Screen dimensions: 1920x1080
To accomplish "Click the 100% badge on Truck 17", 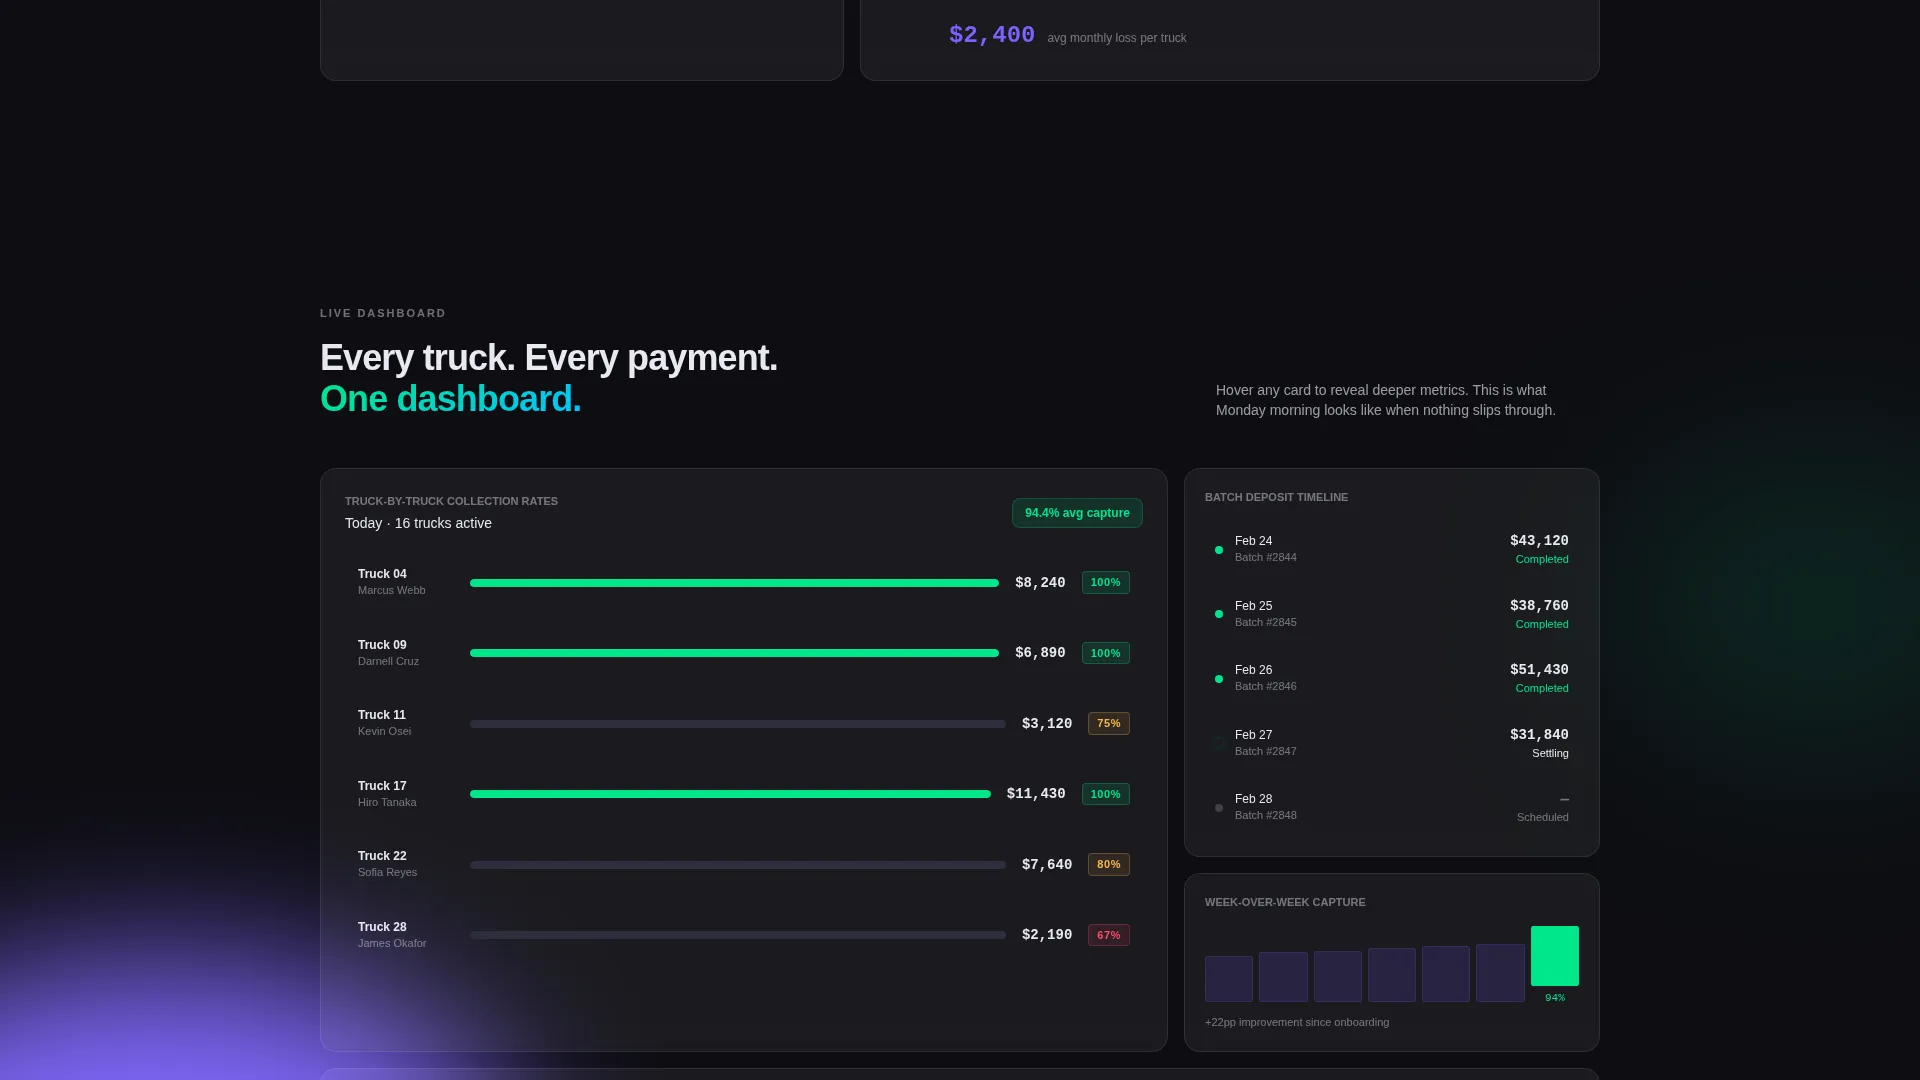I will click(x=1106, y=794).
